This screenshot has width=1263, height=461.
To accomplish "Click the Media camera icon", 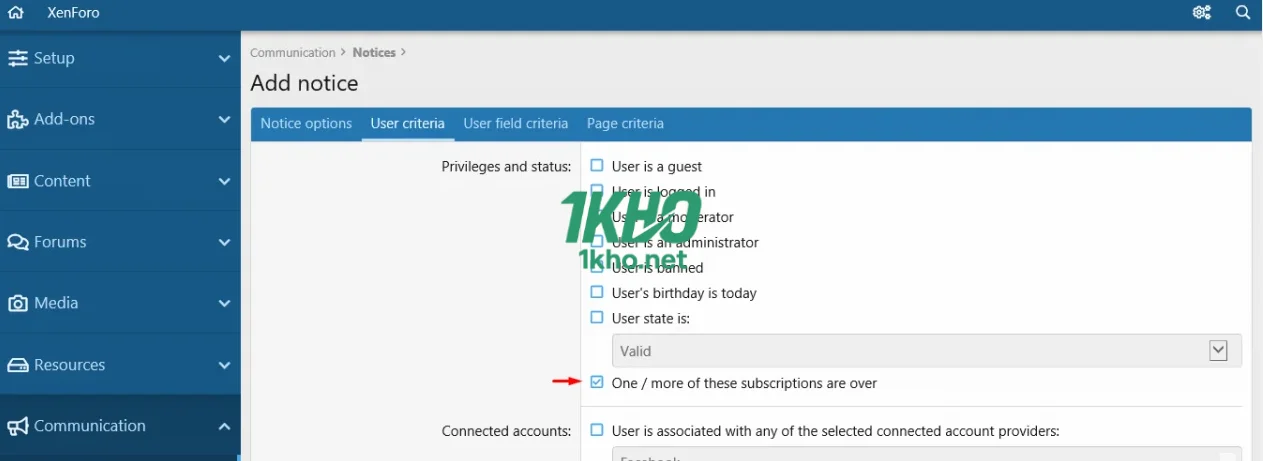I will point(17,304).
